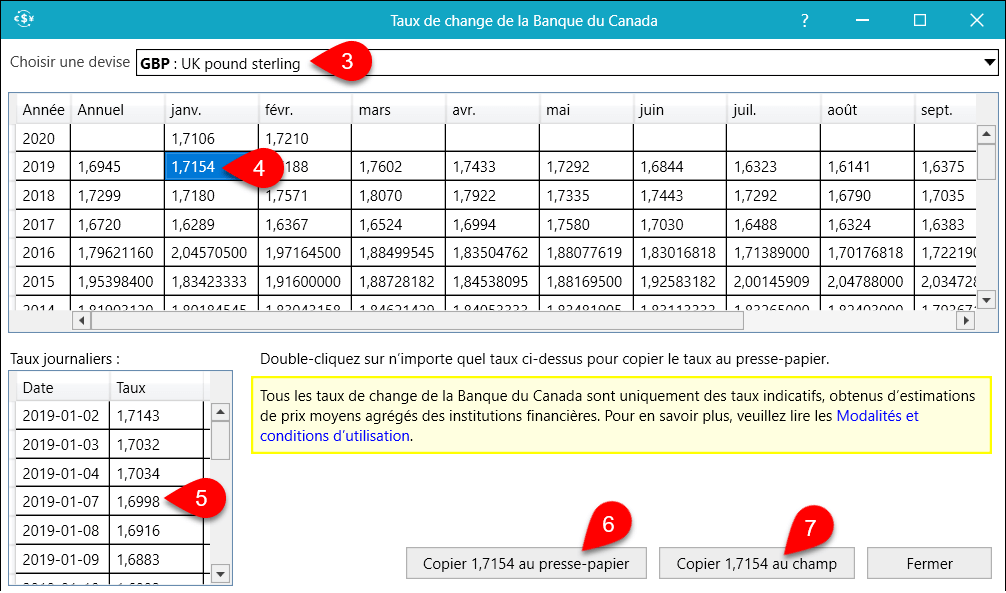The image size is (1006, 593).
Task: Click the mars column header
Action: point(398,110)
